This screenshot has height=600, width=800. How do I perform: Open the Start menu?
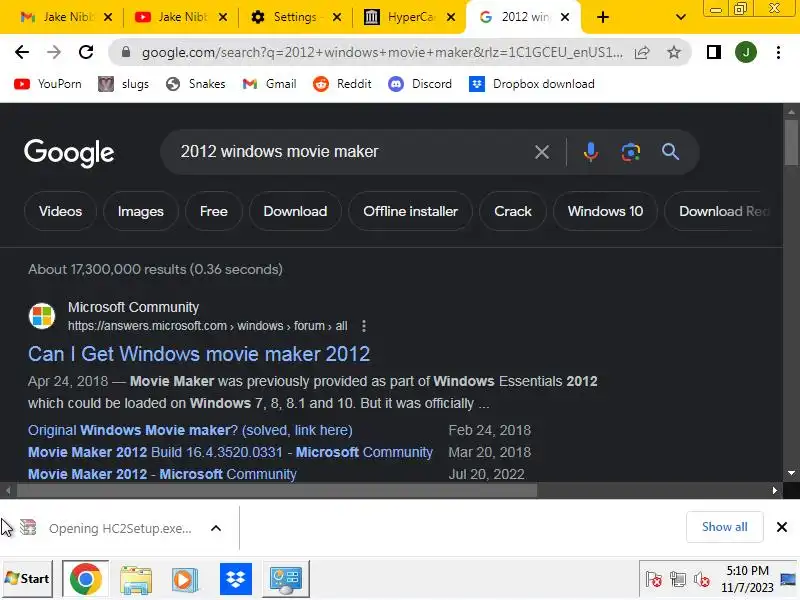click(27, 579)
